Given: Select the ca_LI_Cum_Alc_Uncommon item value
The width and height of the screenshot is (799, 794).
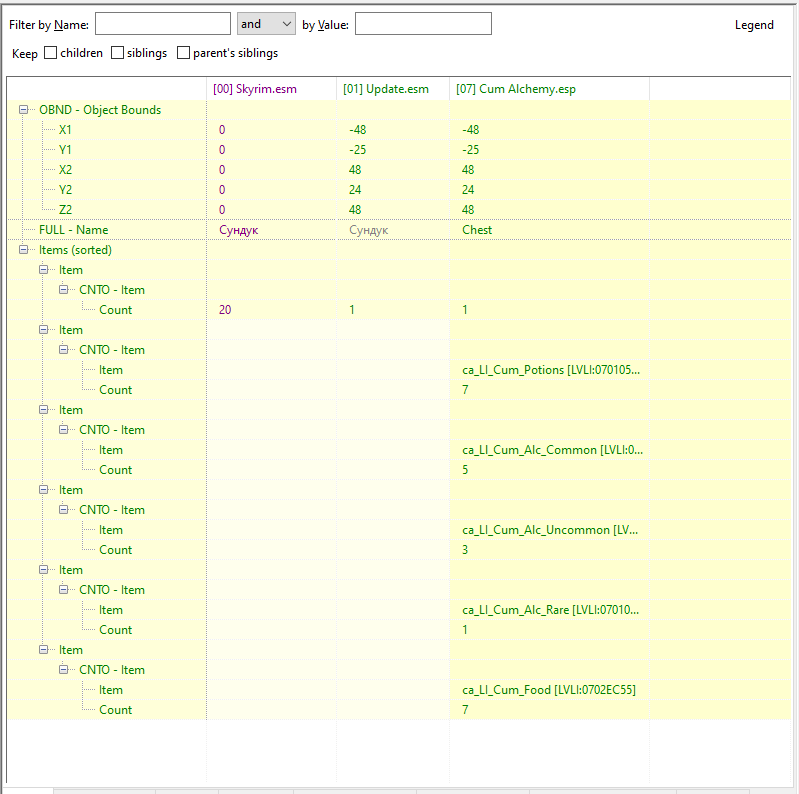Looking at the screenshot, I should tap(550, 530).
